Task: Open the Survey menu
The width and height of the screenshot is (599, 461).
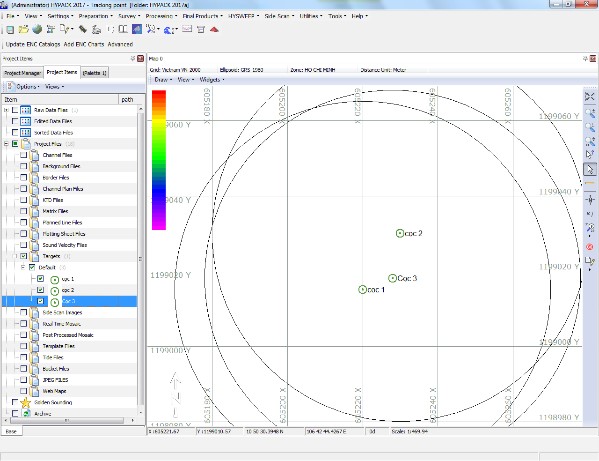Action: coord(129,16)
